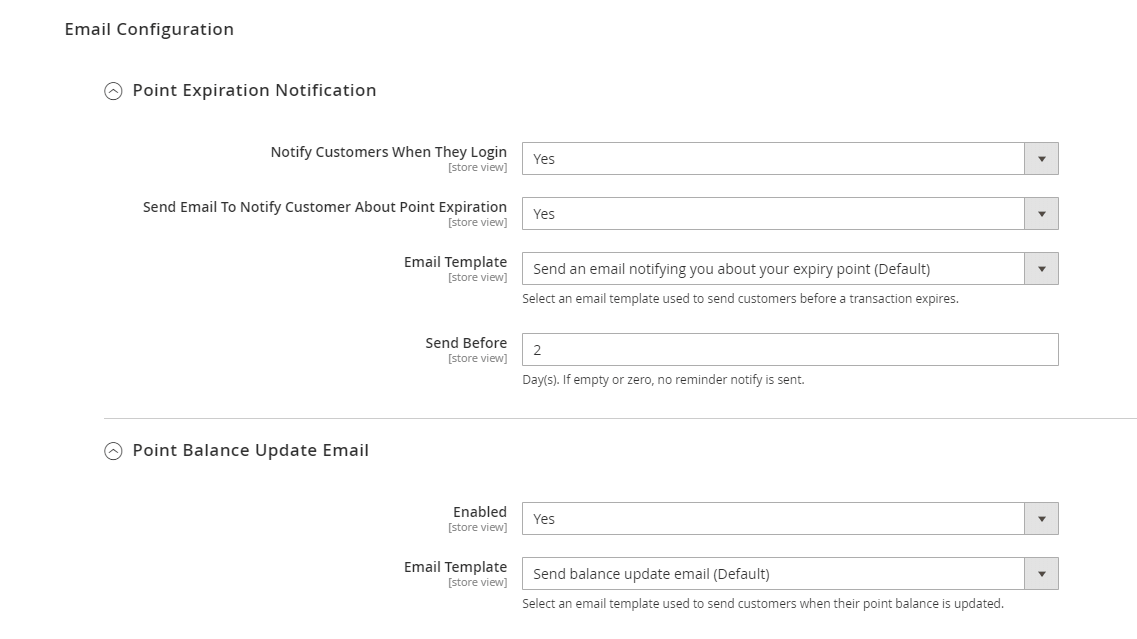Open the Yes value of Enabled field
1137x639 pixels.
[772, 519]
